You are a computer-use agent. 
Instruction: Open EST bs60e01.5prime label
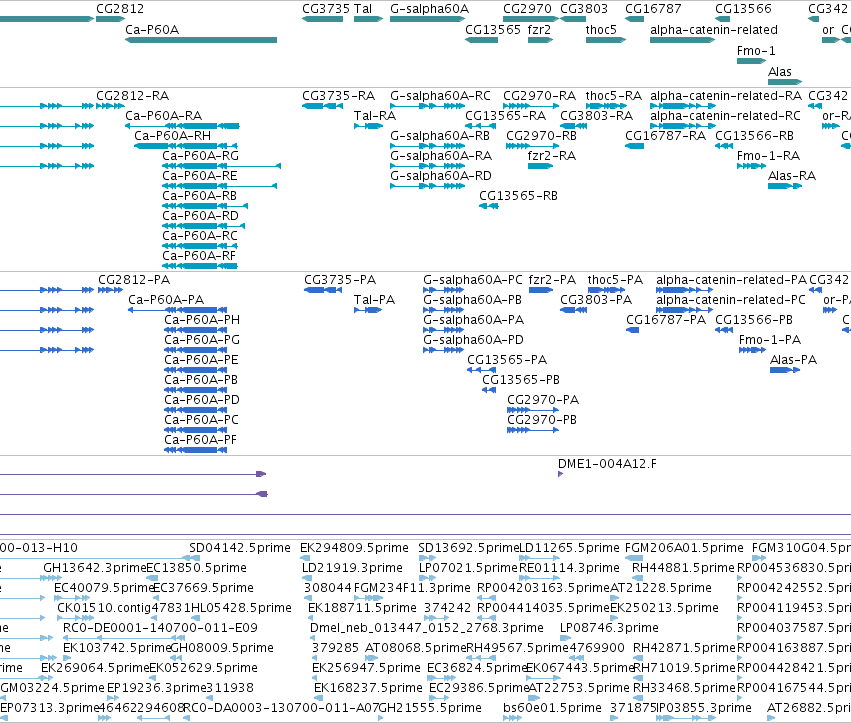click(x=552, y=708)
